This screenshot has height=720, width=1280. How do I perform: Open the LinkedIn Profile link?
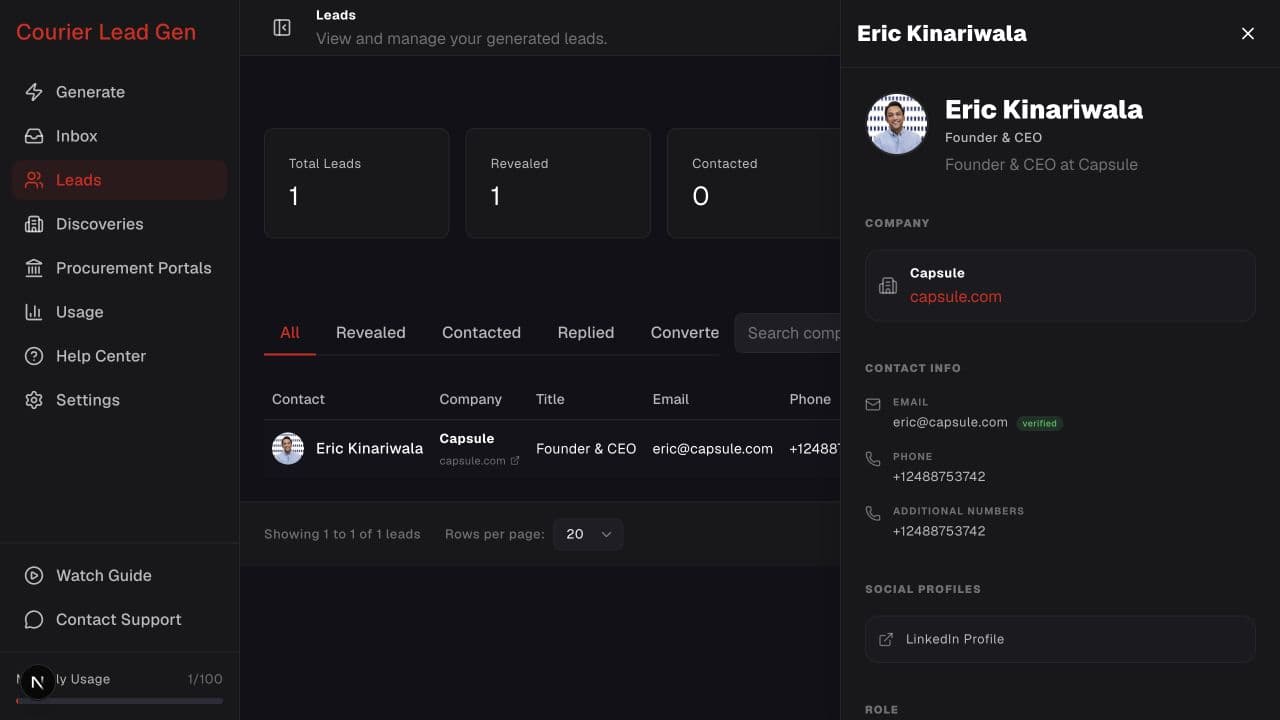1060,639
